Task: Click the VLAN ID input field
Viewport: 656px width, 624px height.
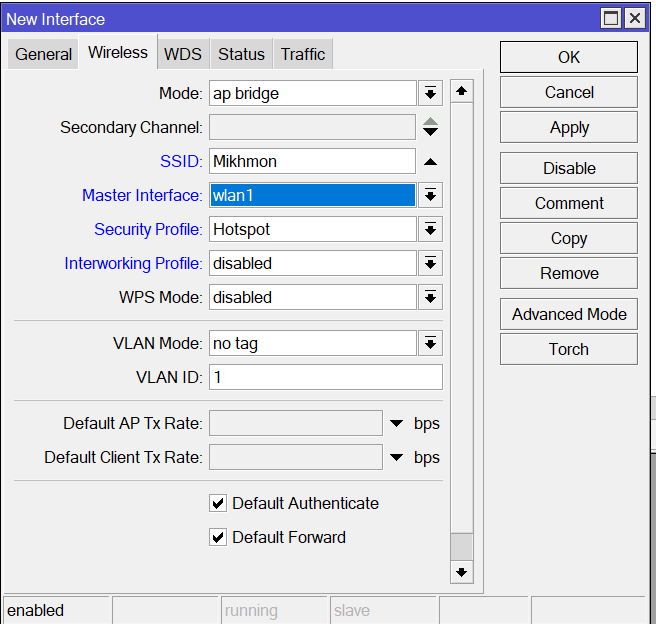Action: point(325,377)
